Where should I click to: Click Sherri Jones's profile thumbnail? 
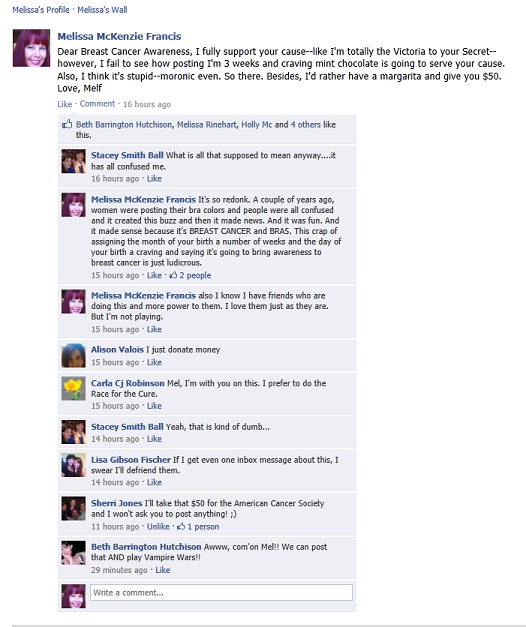[x=74, y=508]
